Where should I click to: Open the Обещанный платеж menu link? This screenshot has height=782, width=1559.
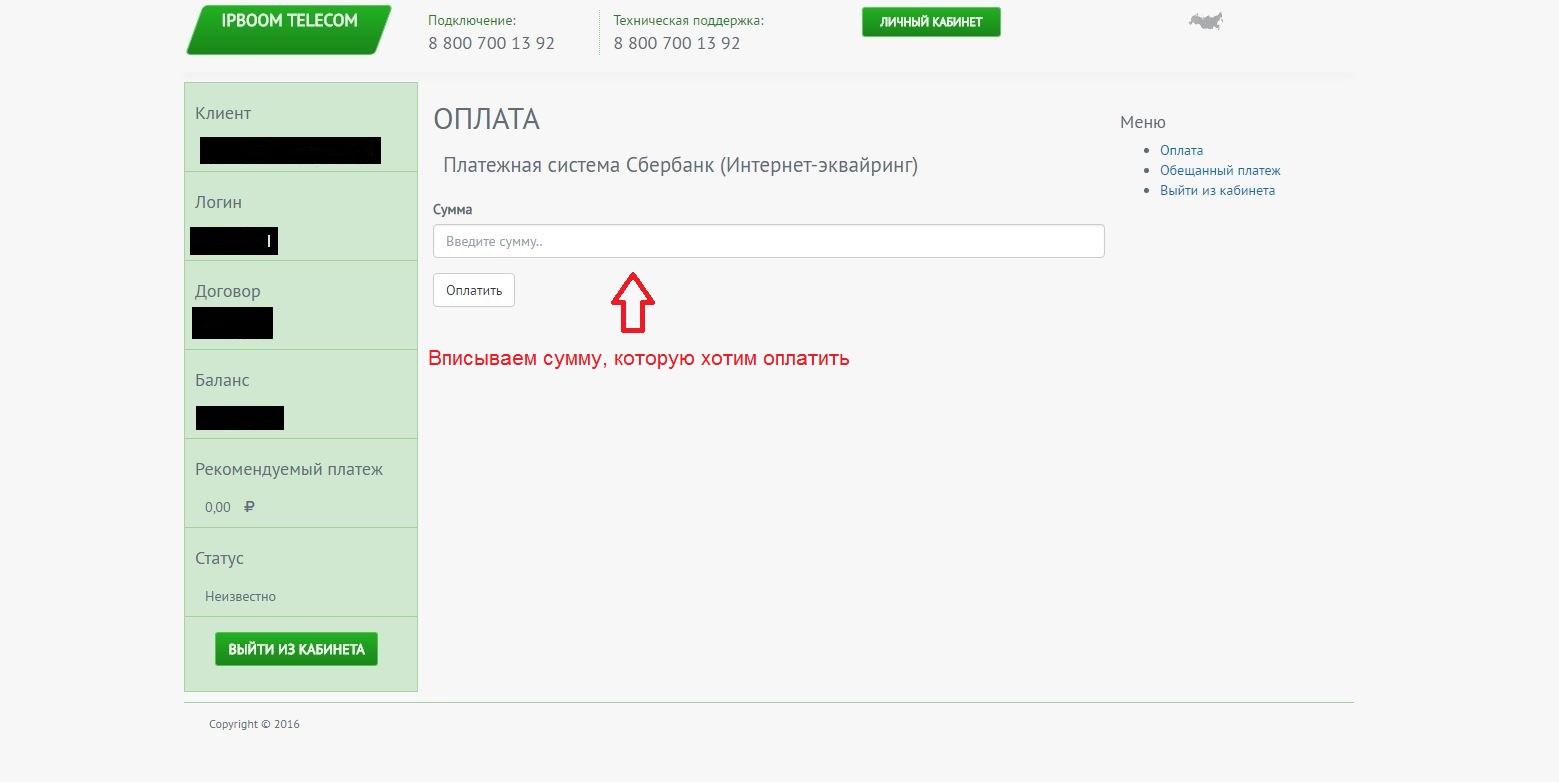point(1220,170)
